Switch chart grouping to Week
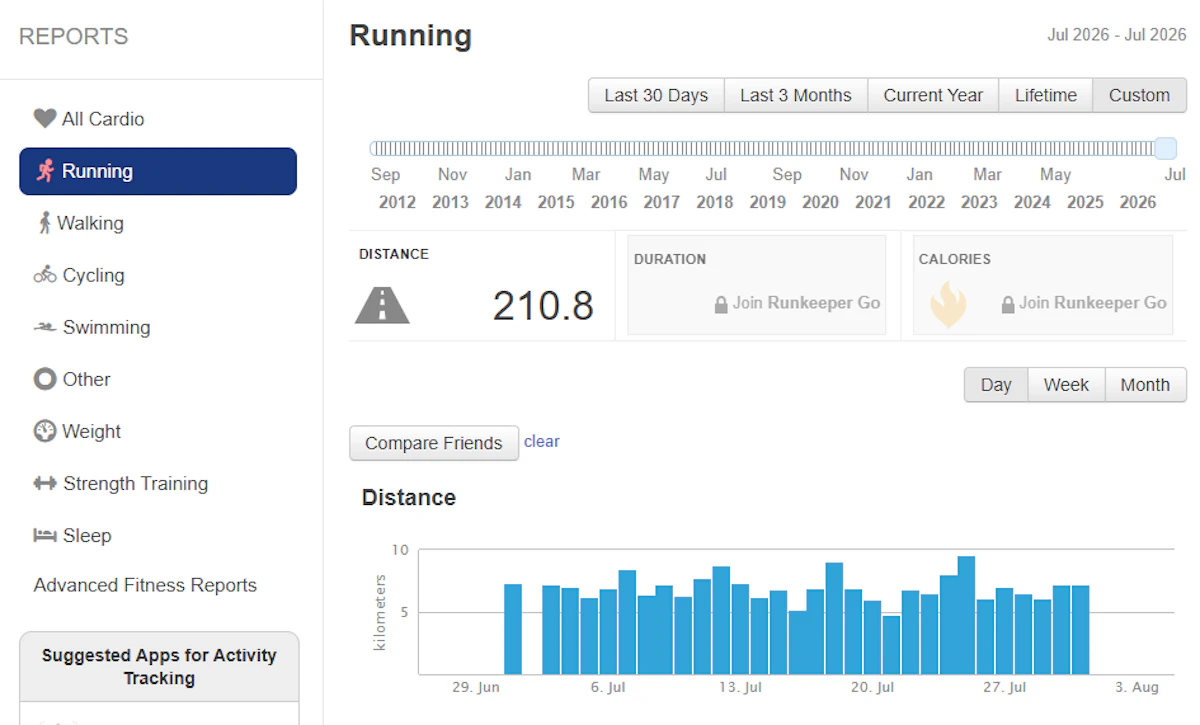Screen dimensions: 1200x725 click(1066, 385)
